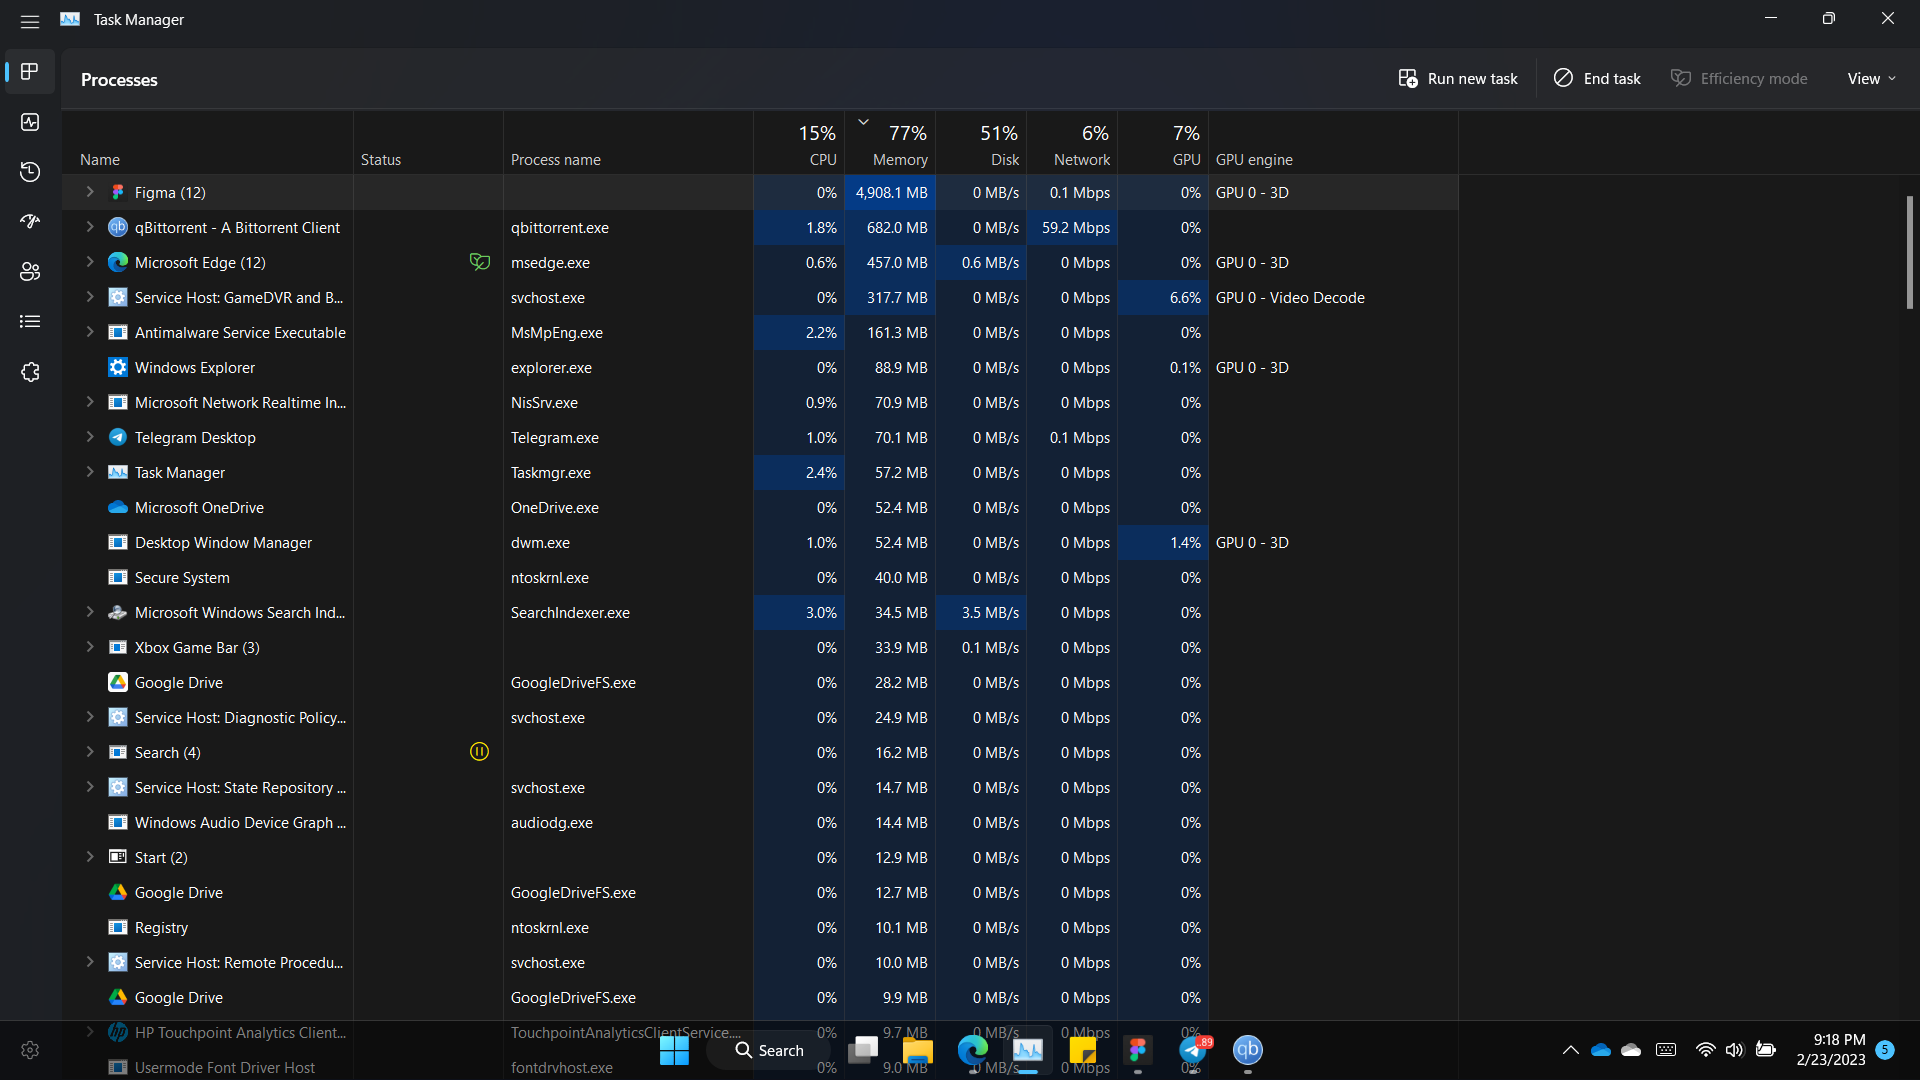
Task: Select the Secure System process row
Action: coord(760,577)
